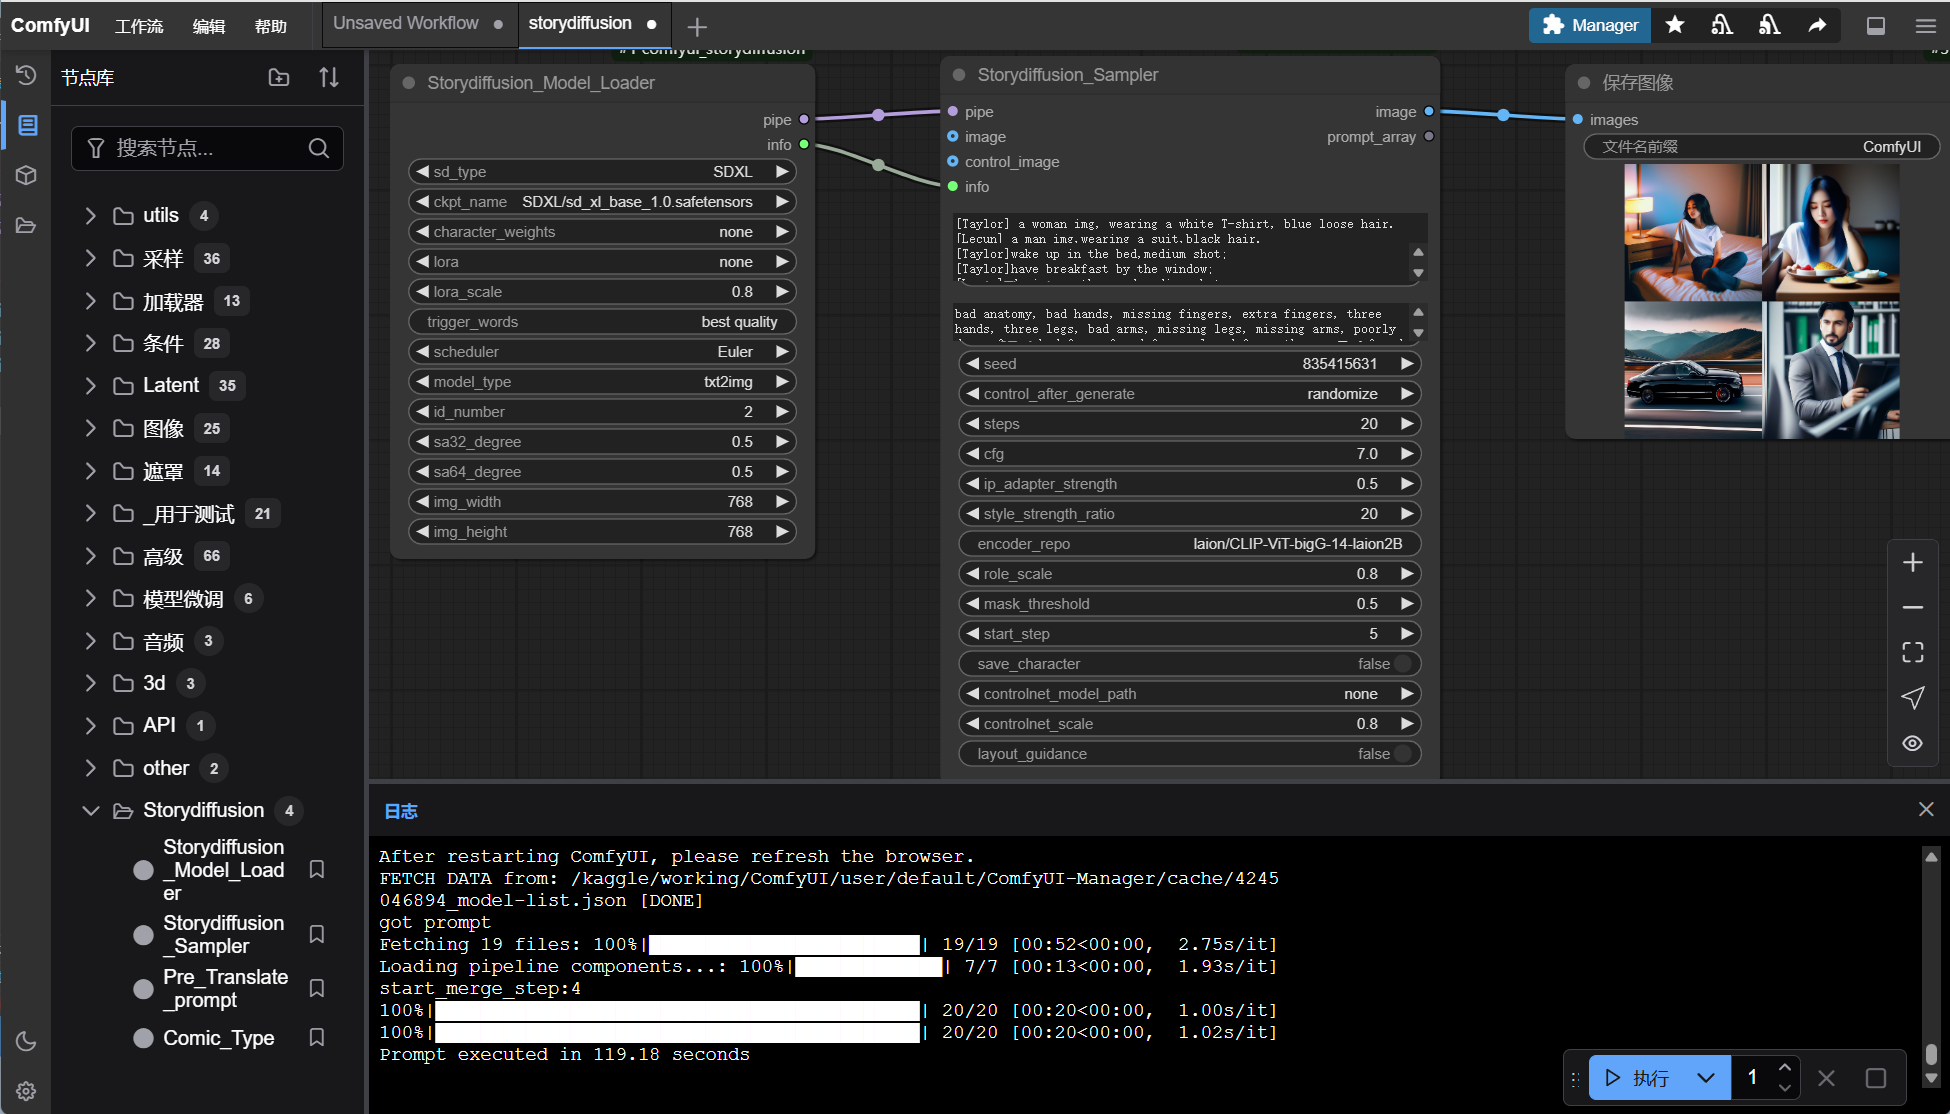Open the Manager button
The height and width of the screenshot is (1114, 1950).
coord(1590,25)
